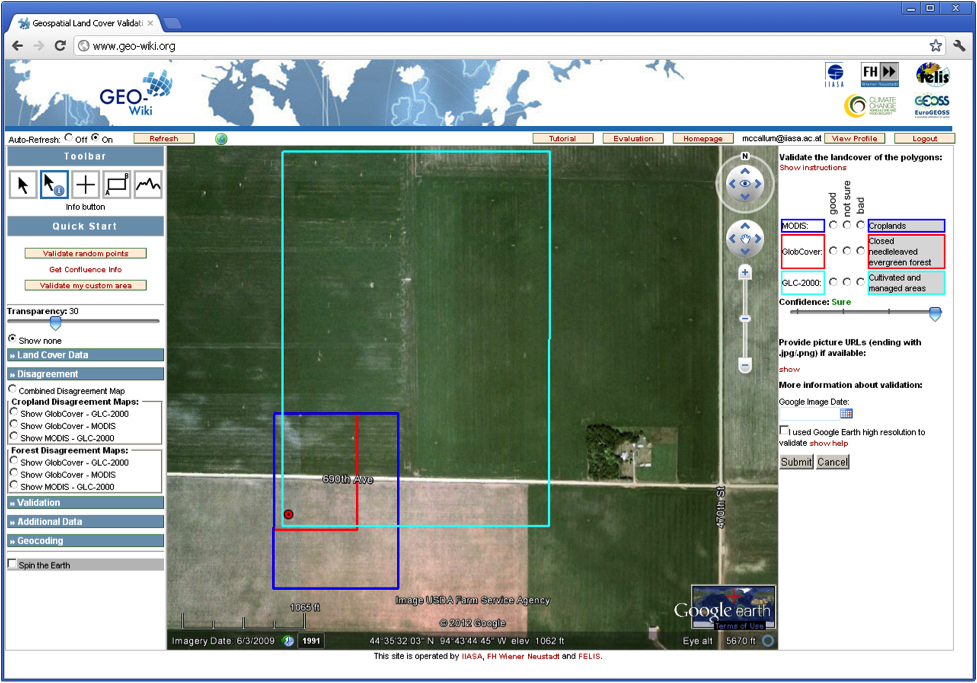Open the Croplands MODIS class dropdown
The height and width of the screenshot is (683, 977).
click(x=906, y=226)
